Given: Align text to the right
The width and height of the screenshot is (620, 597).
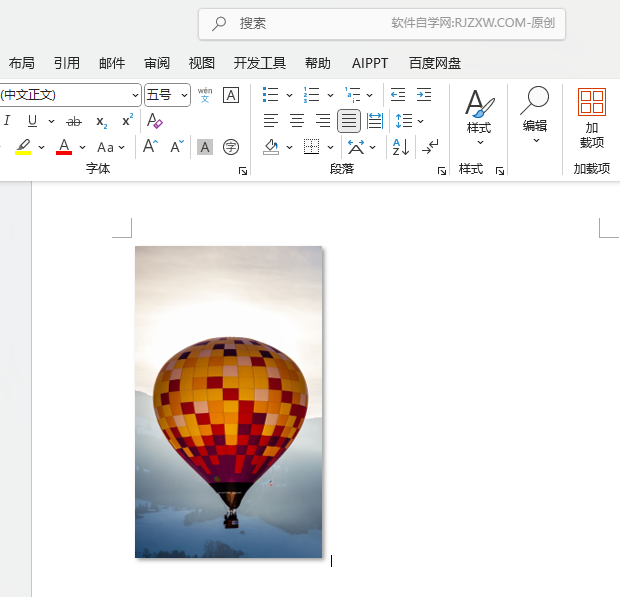Looking at the screenshot, I should click(323, 121).
